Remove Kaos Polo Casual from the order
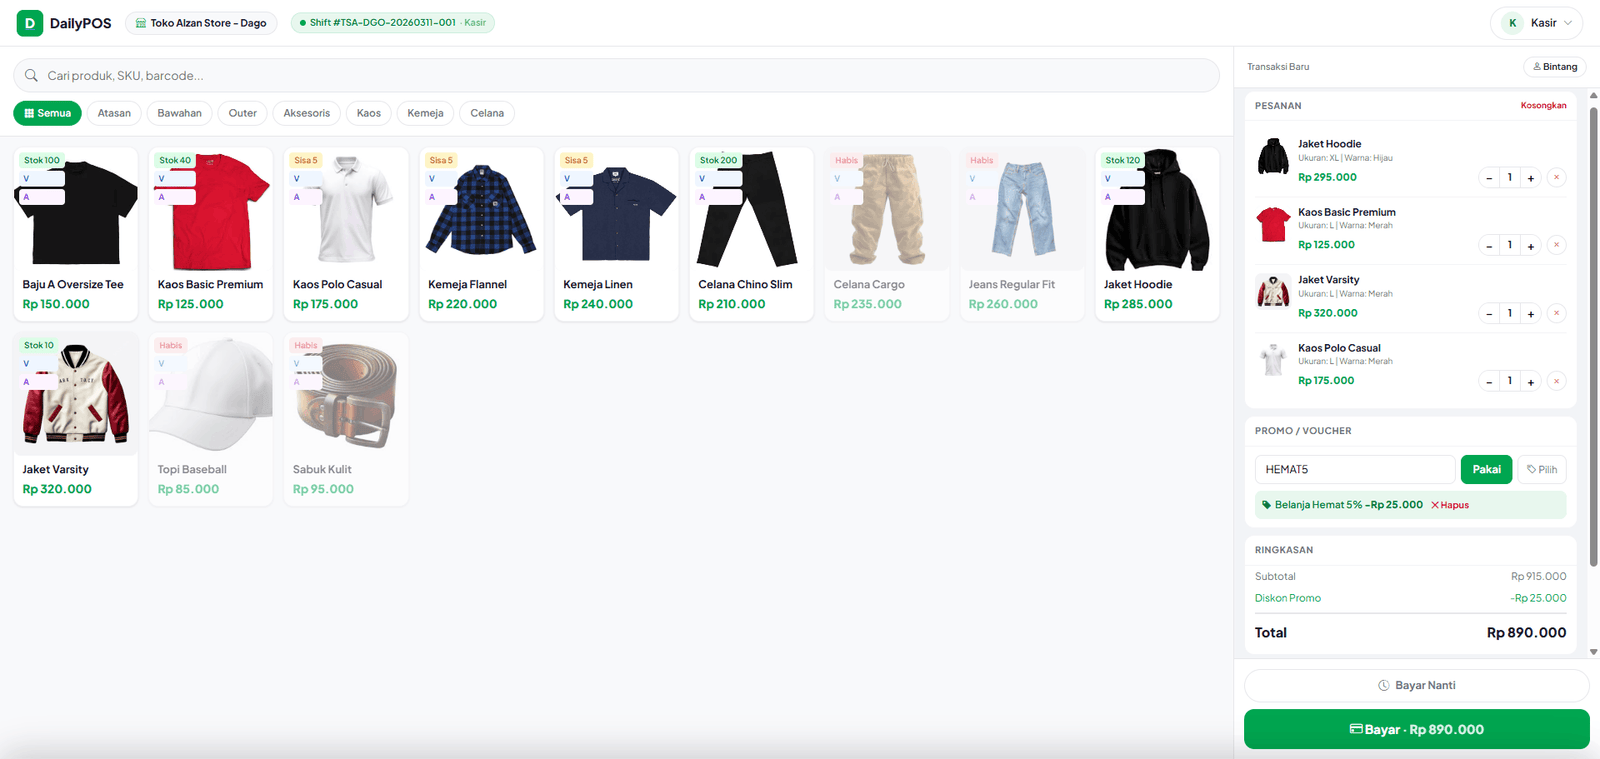Screen dimensions: 1600x759 (1556, 381)
